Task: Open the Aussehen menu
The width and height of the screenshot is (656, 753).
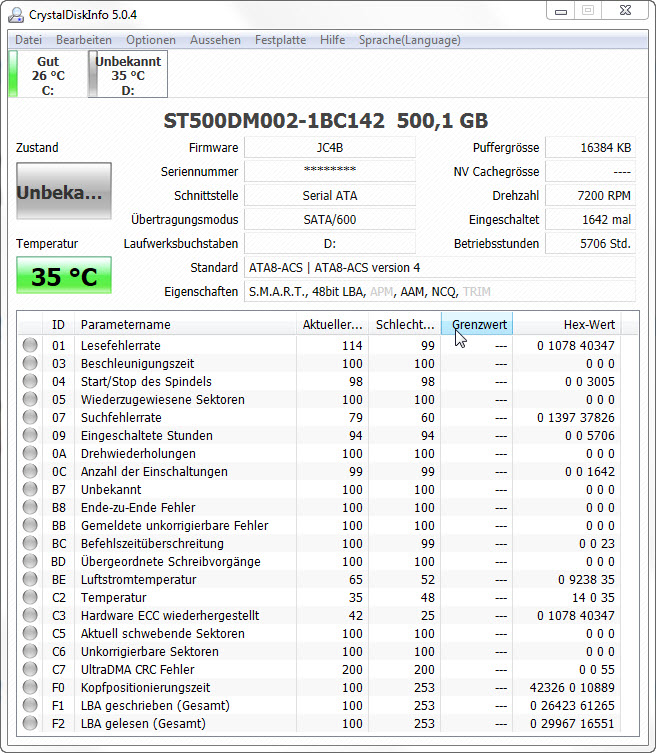Action: point(215,40)
